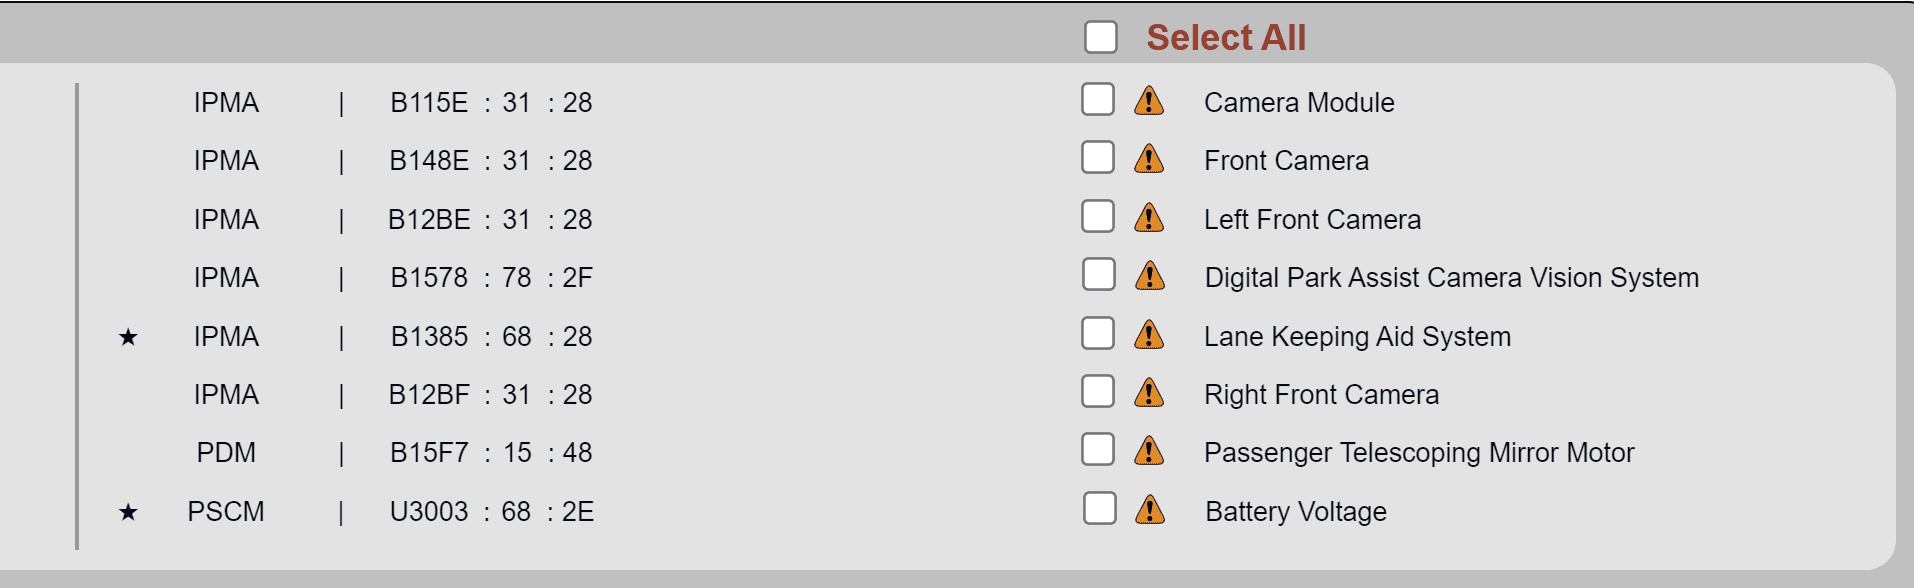
Task: Click the Lane Keeping Aid warning icon
Action: coord(1149,335)
